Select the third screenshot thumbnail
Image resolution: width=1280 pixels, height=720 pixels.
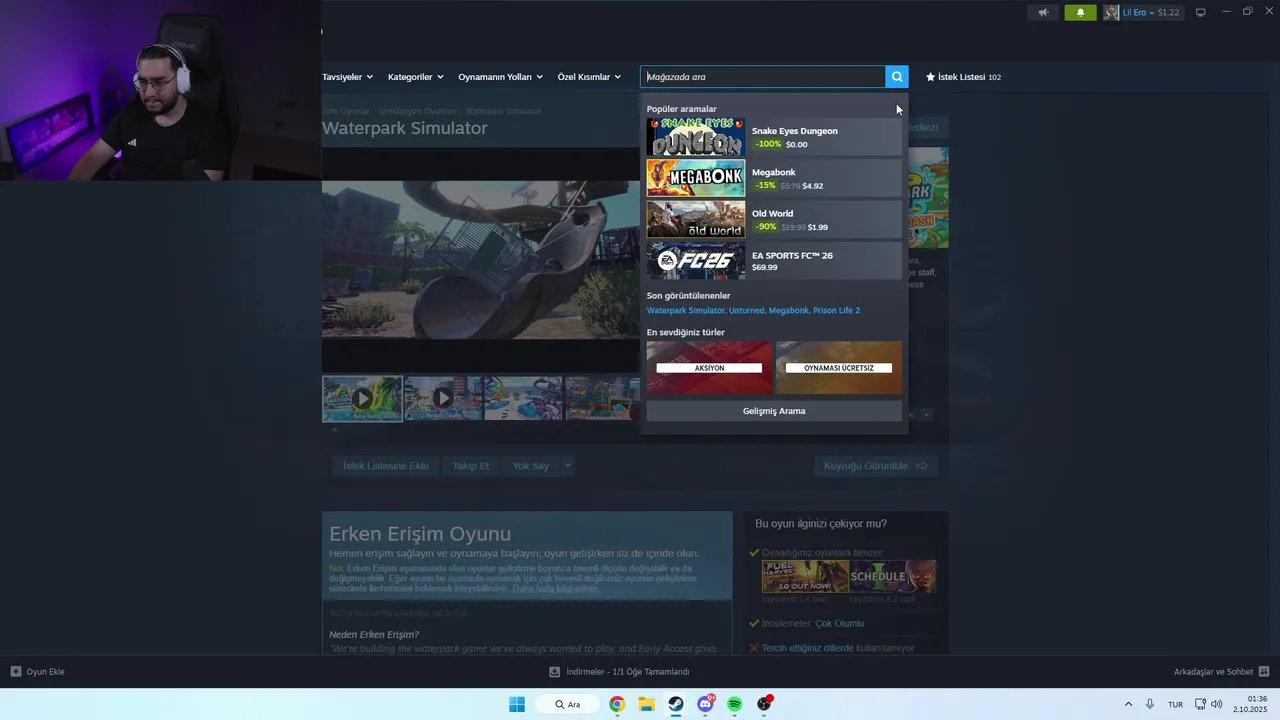pos(523,399)
